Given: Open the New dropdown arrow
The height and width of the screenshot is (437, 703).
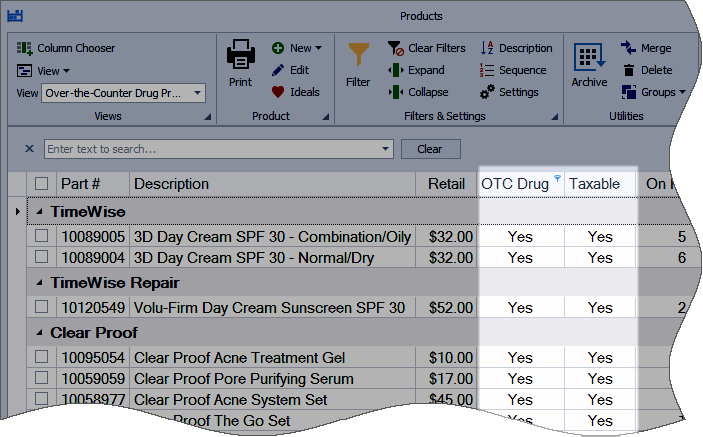Looking at the screenshot, I should click(318, 48).
